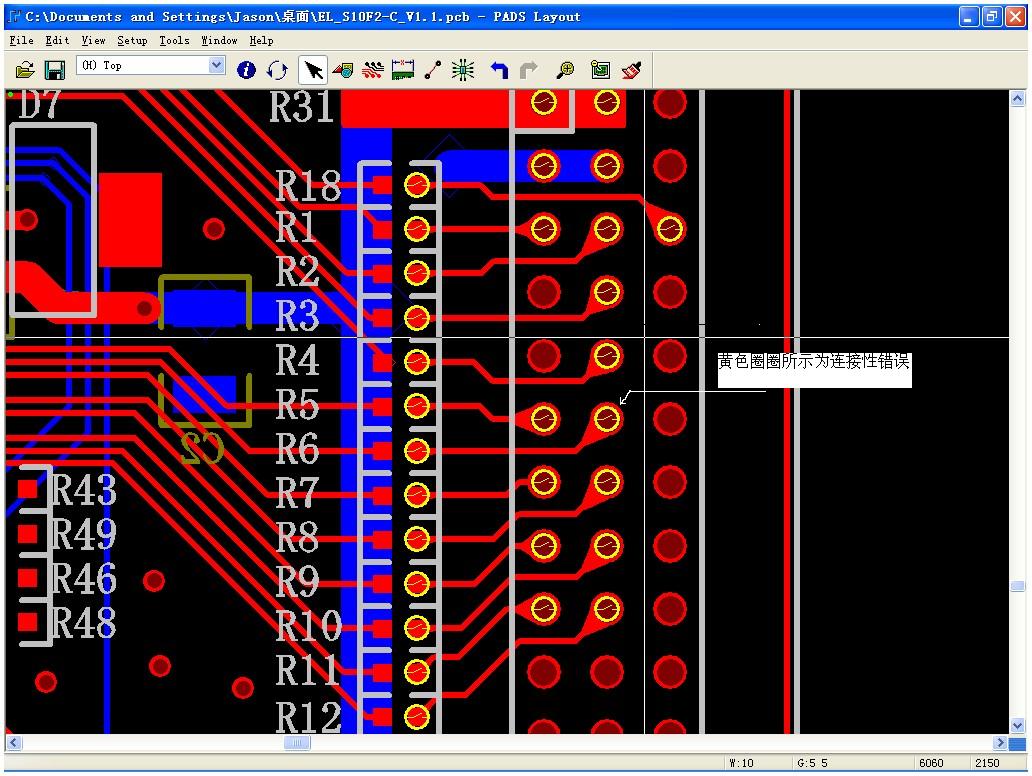Click the ECO toolbar icon
Image resolution: width=1032 pixels, height=776 pixels.
[433, 69]
